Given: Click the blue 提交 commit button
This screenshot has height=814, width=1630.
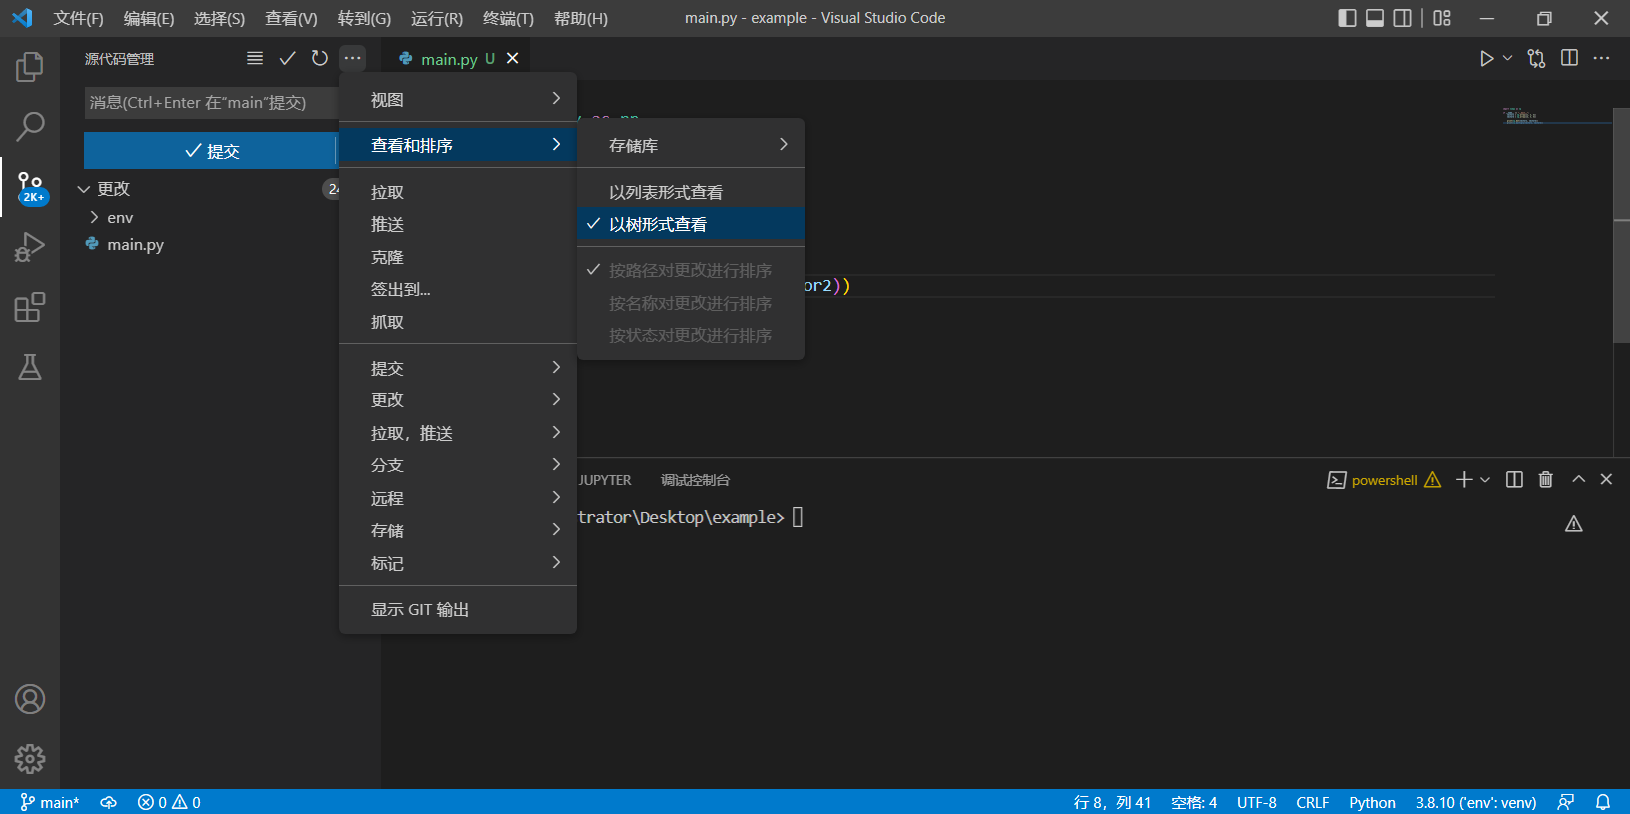Looking at the screenshot, I should [211, 151].
